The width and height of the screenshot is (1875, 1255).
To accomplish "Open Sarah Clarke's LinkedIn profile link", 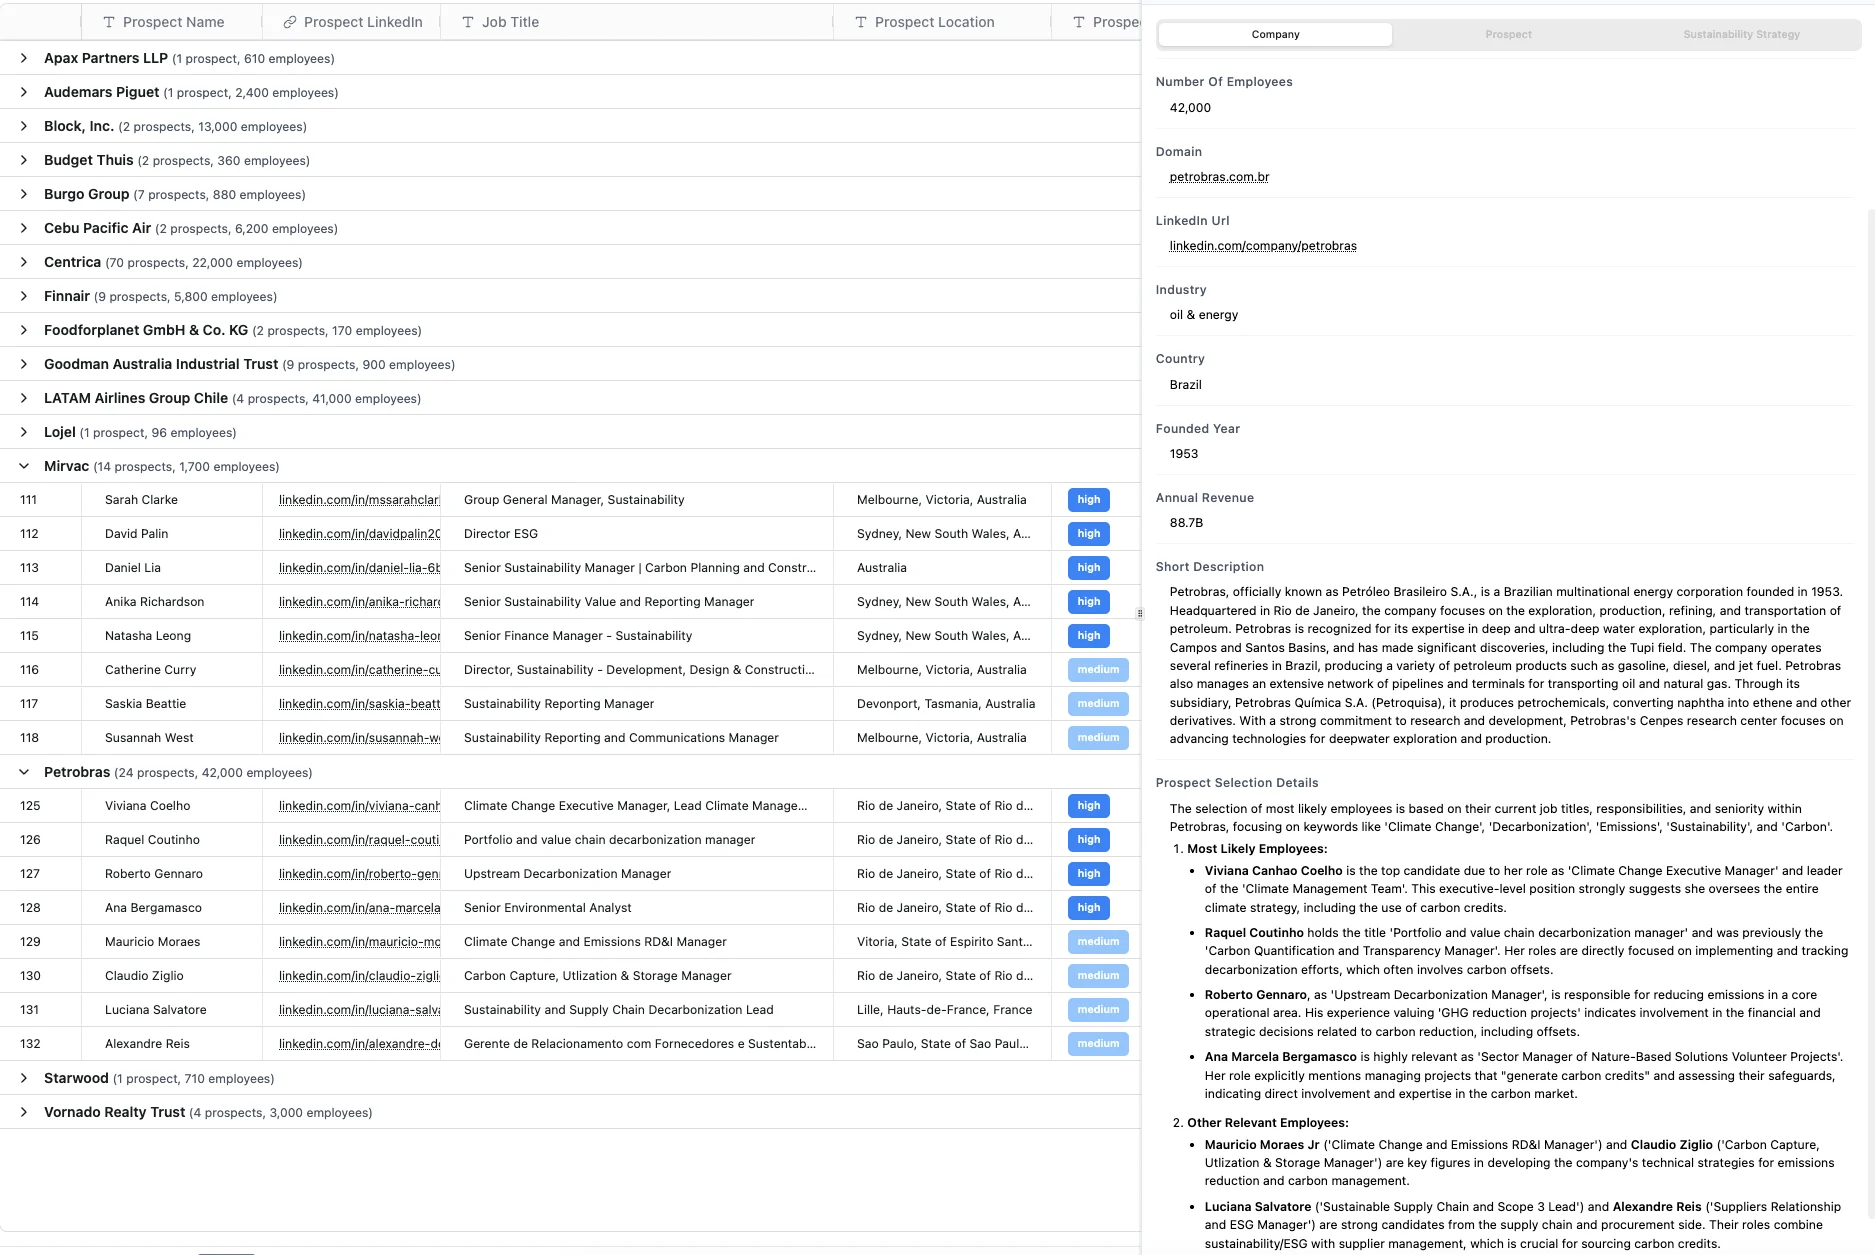I will tap(359, 500).
